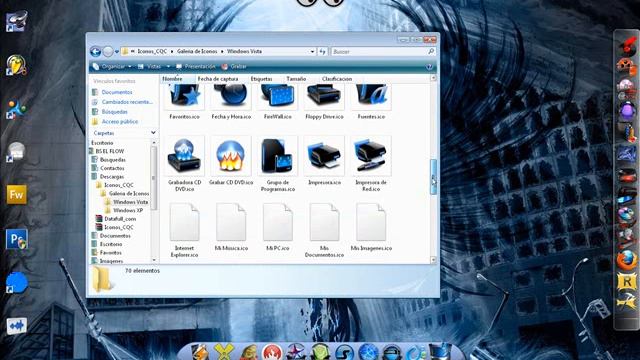Open the Explorer help question mark icon
640x360 pixels.
tap(429, 67)
